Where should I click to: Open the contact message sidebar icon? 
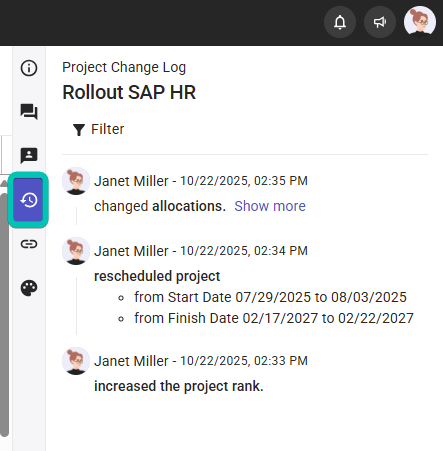coord(29,156)
